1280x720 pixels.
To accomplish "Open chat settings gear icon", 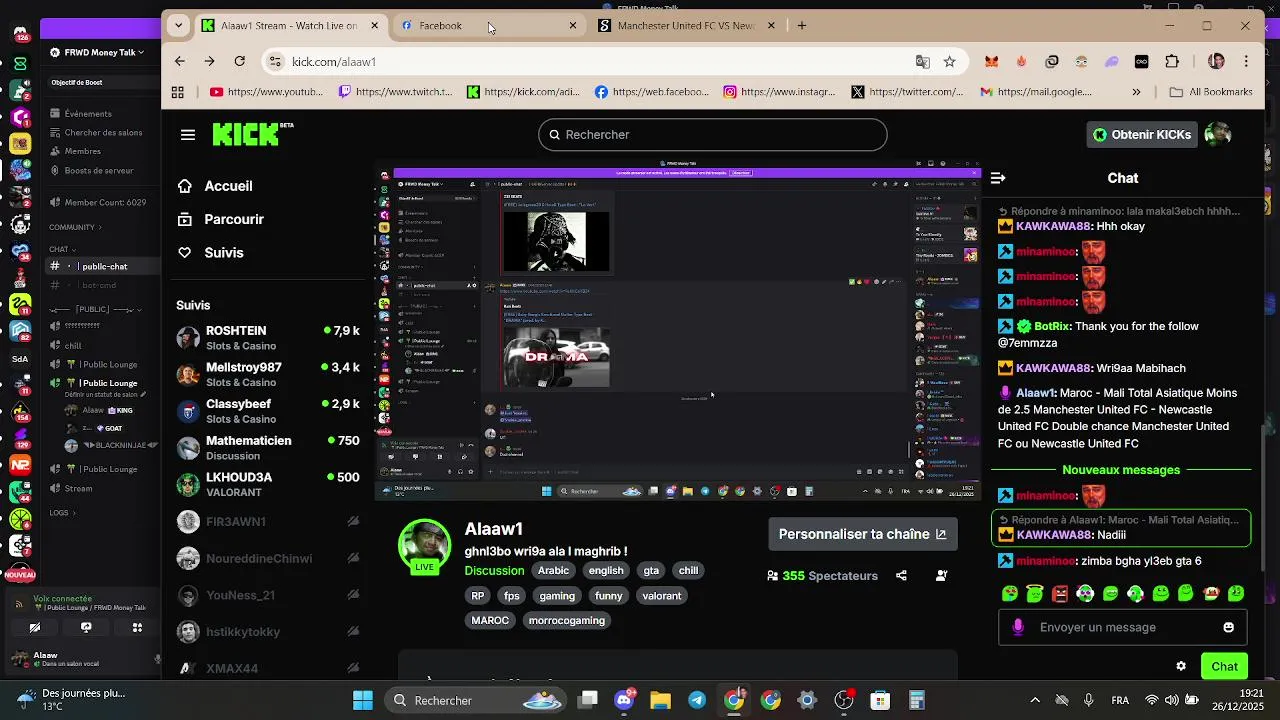I will coord(1181,666).
